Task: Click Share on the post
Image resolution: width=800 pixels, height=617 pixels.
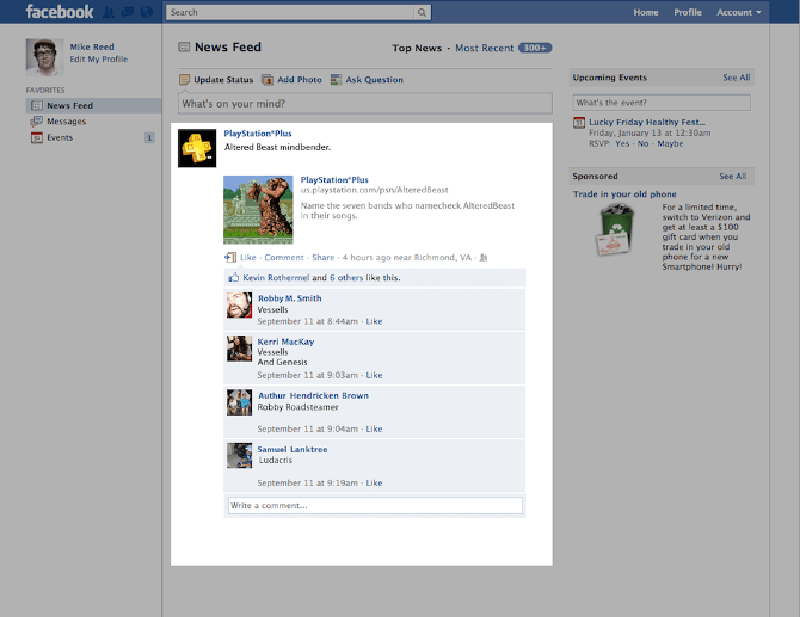Action: (x=323, y=257)
